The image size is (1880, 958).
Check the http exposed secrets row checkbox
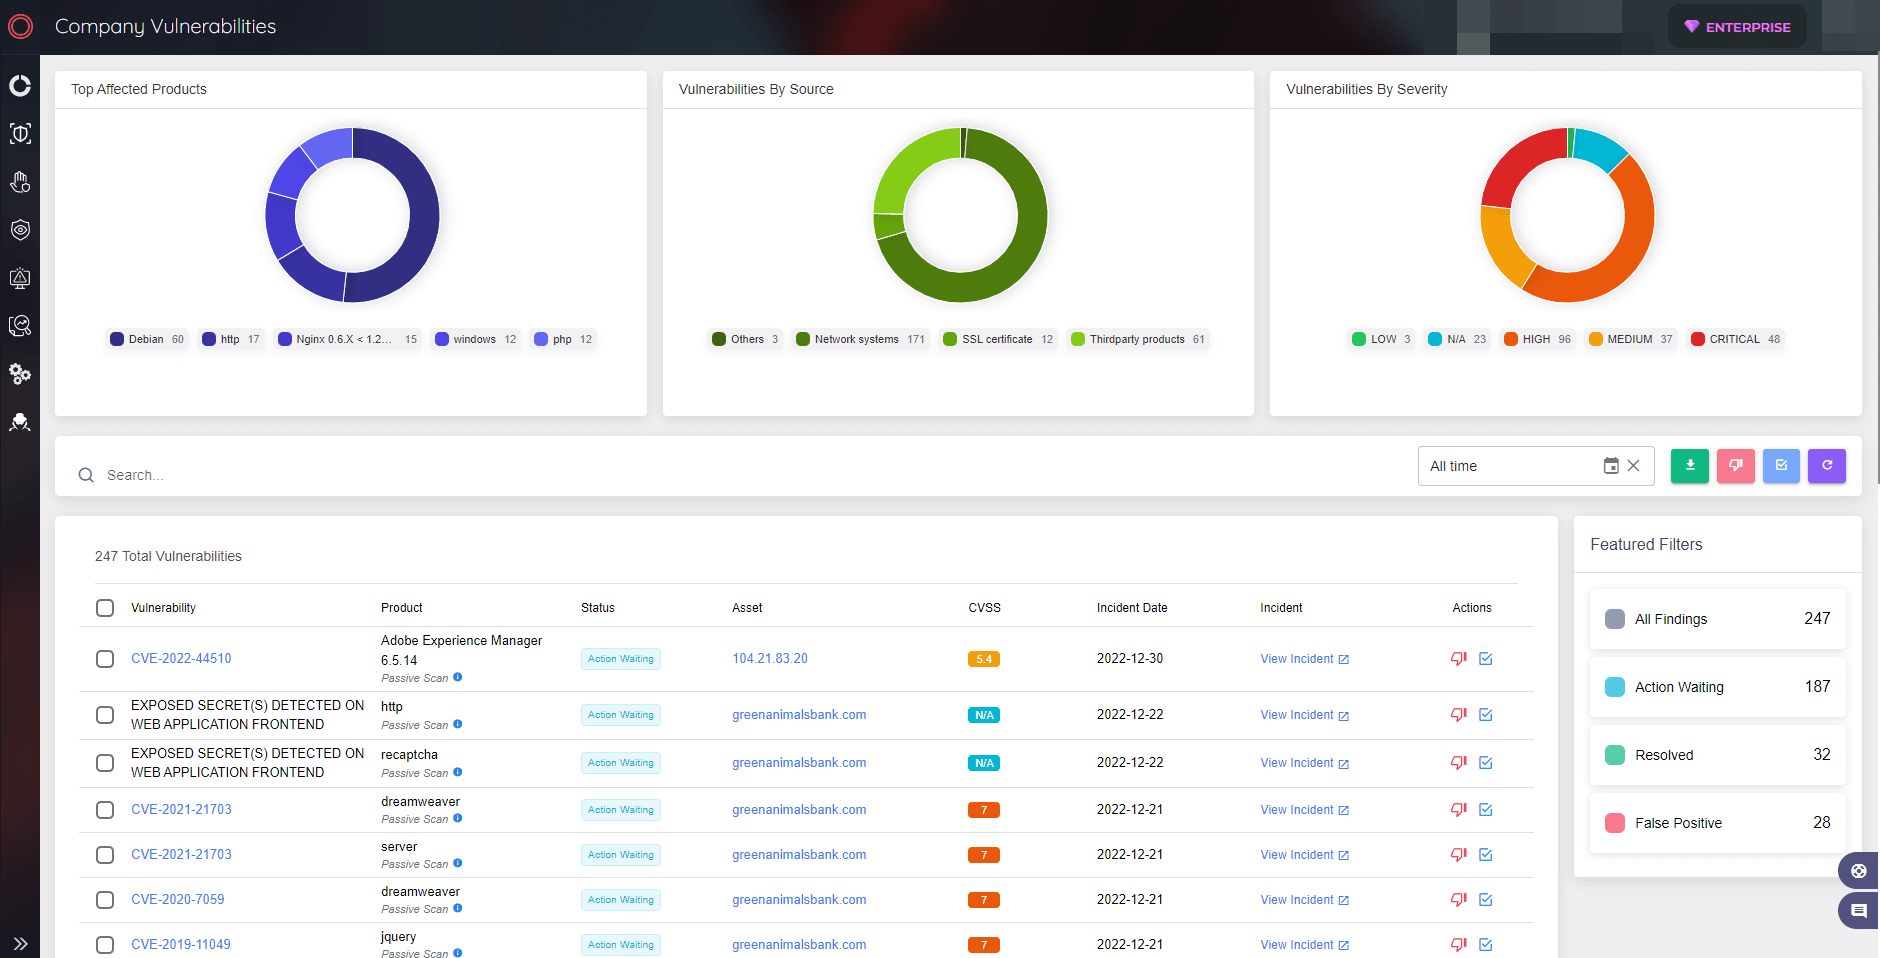click(105, 715)
